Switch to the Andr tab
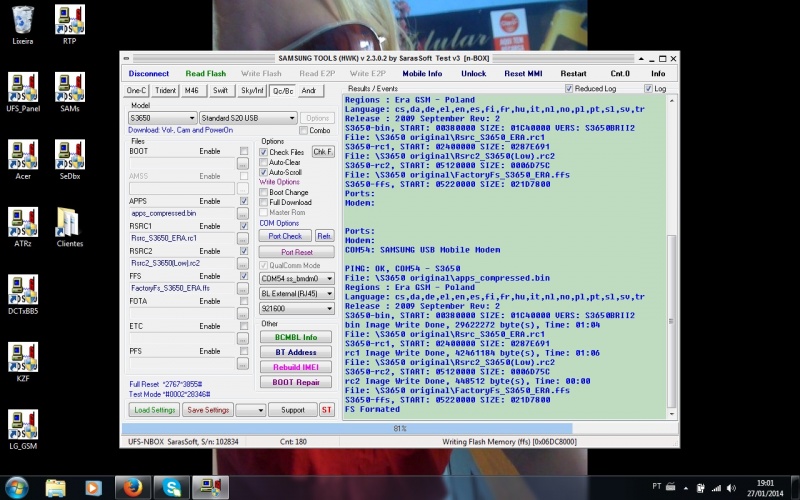The image size is (800, 500). (311, 90)
